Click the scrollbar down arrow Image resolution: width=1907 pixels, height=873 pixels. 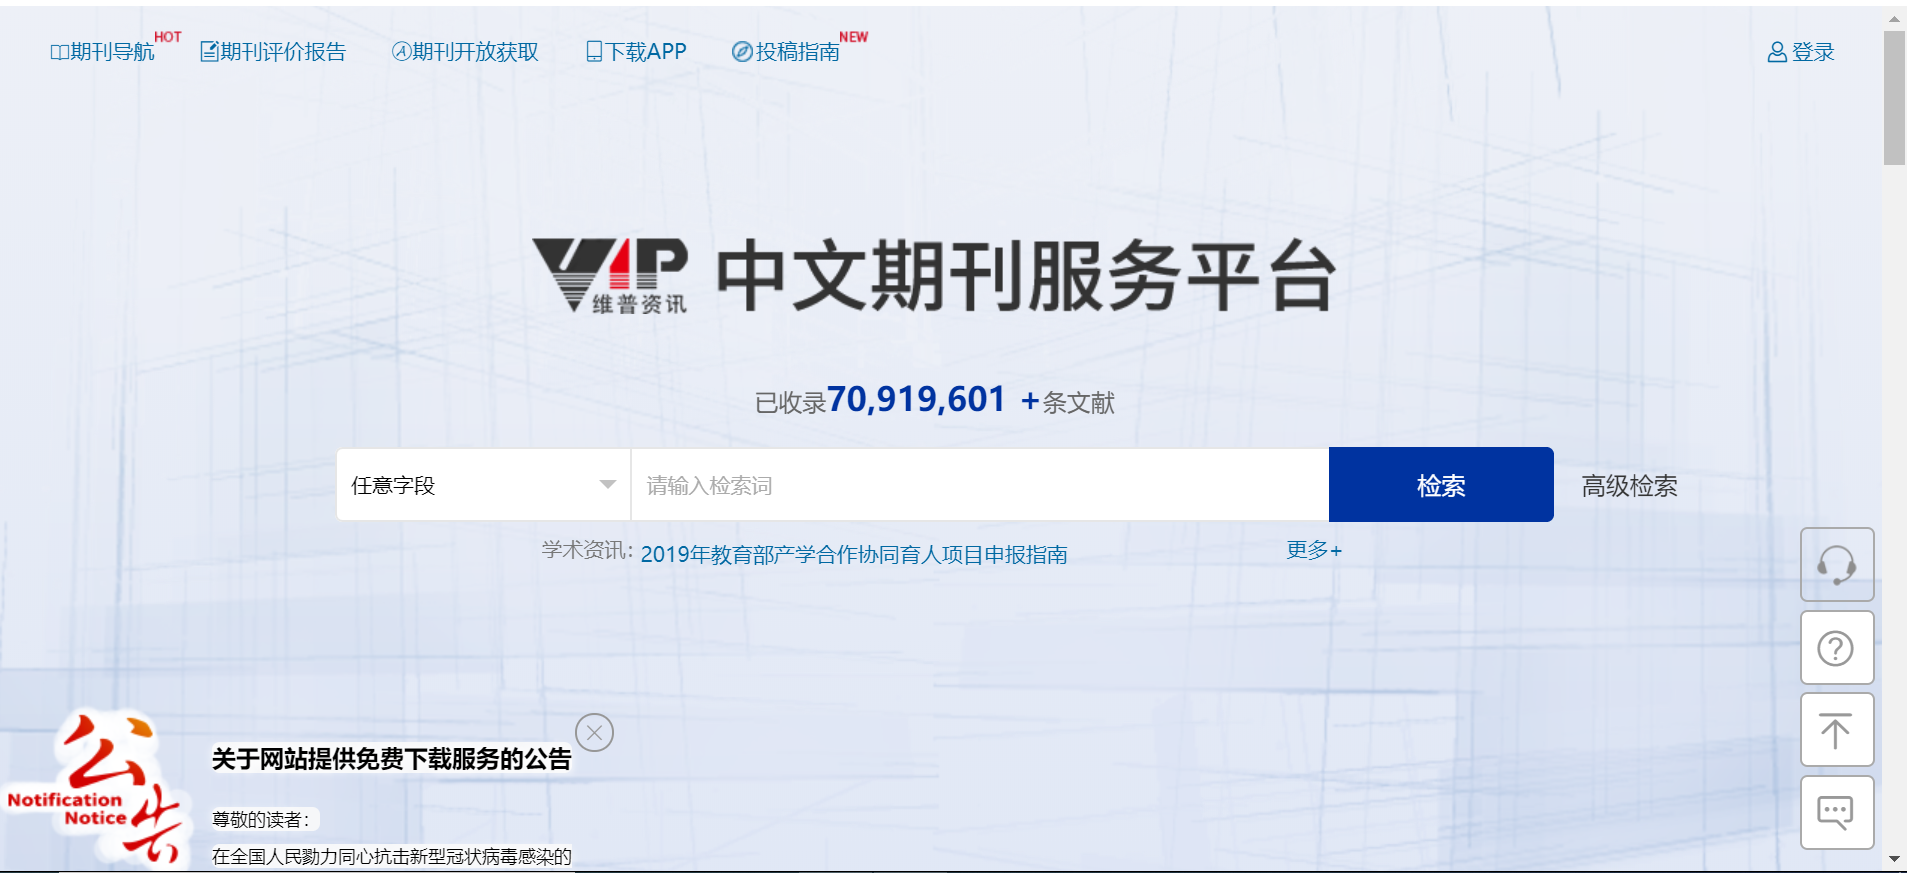tap(1894, 859)
